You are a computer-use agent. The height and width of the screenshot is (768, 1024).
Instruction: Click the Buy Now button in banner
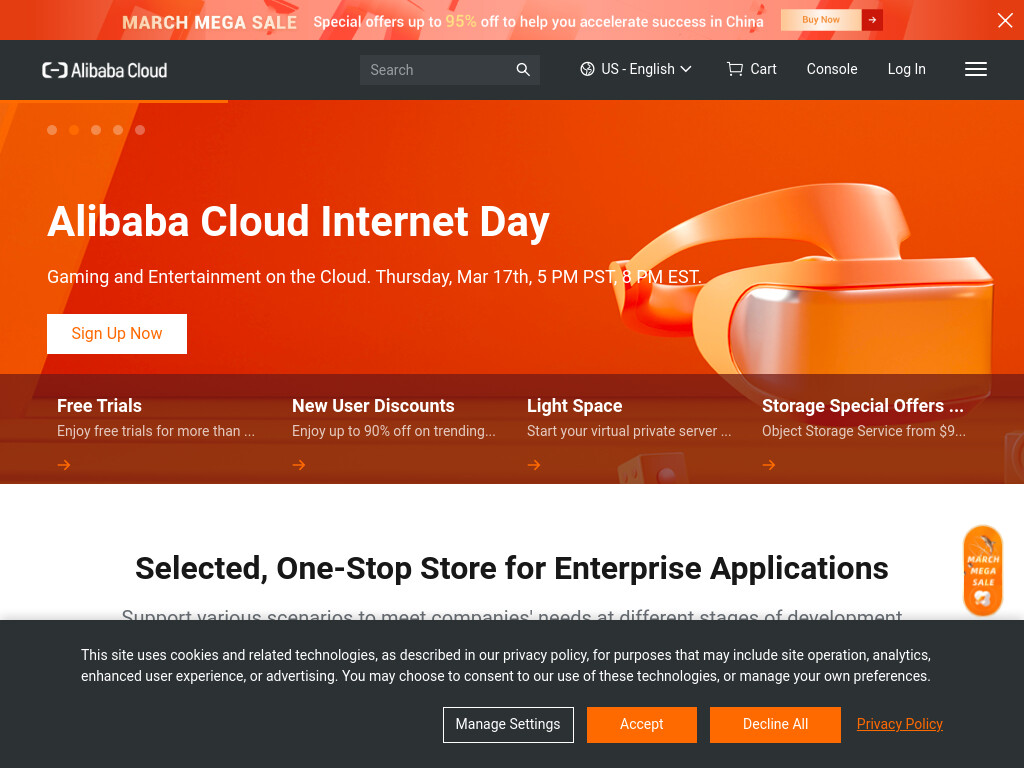point(821,20)
